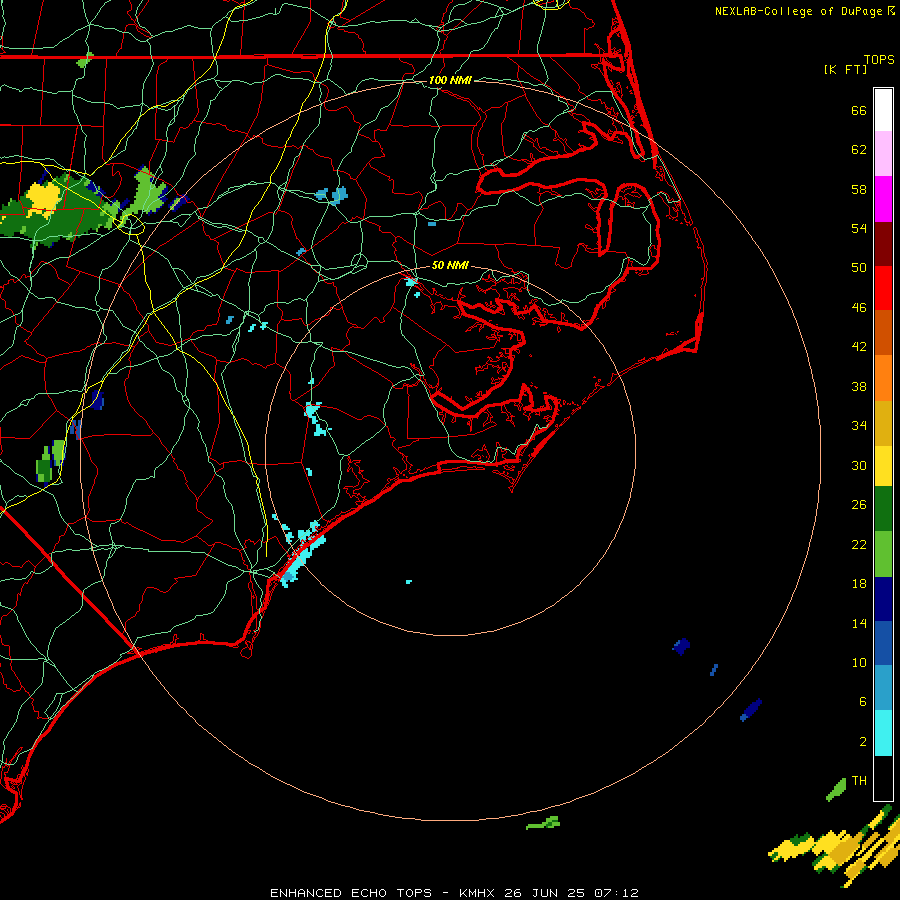Click the "[K FT]" units label
Image resolution: width=900 pixels, height=900 pixels.
click(x=845, y=69)
